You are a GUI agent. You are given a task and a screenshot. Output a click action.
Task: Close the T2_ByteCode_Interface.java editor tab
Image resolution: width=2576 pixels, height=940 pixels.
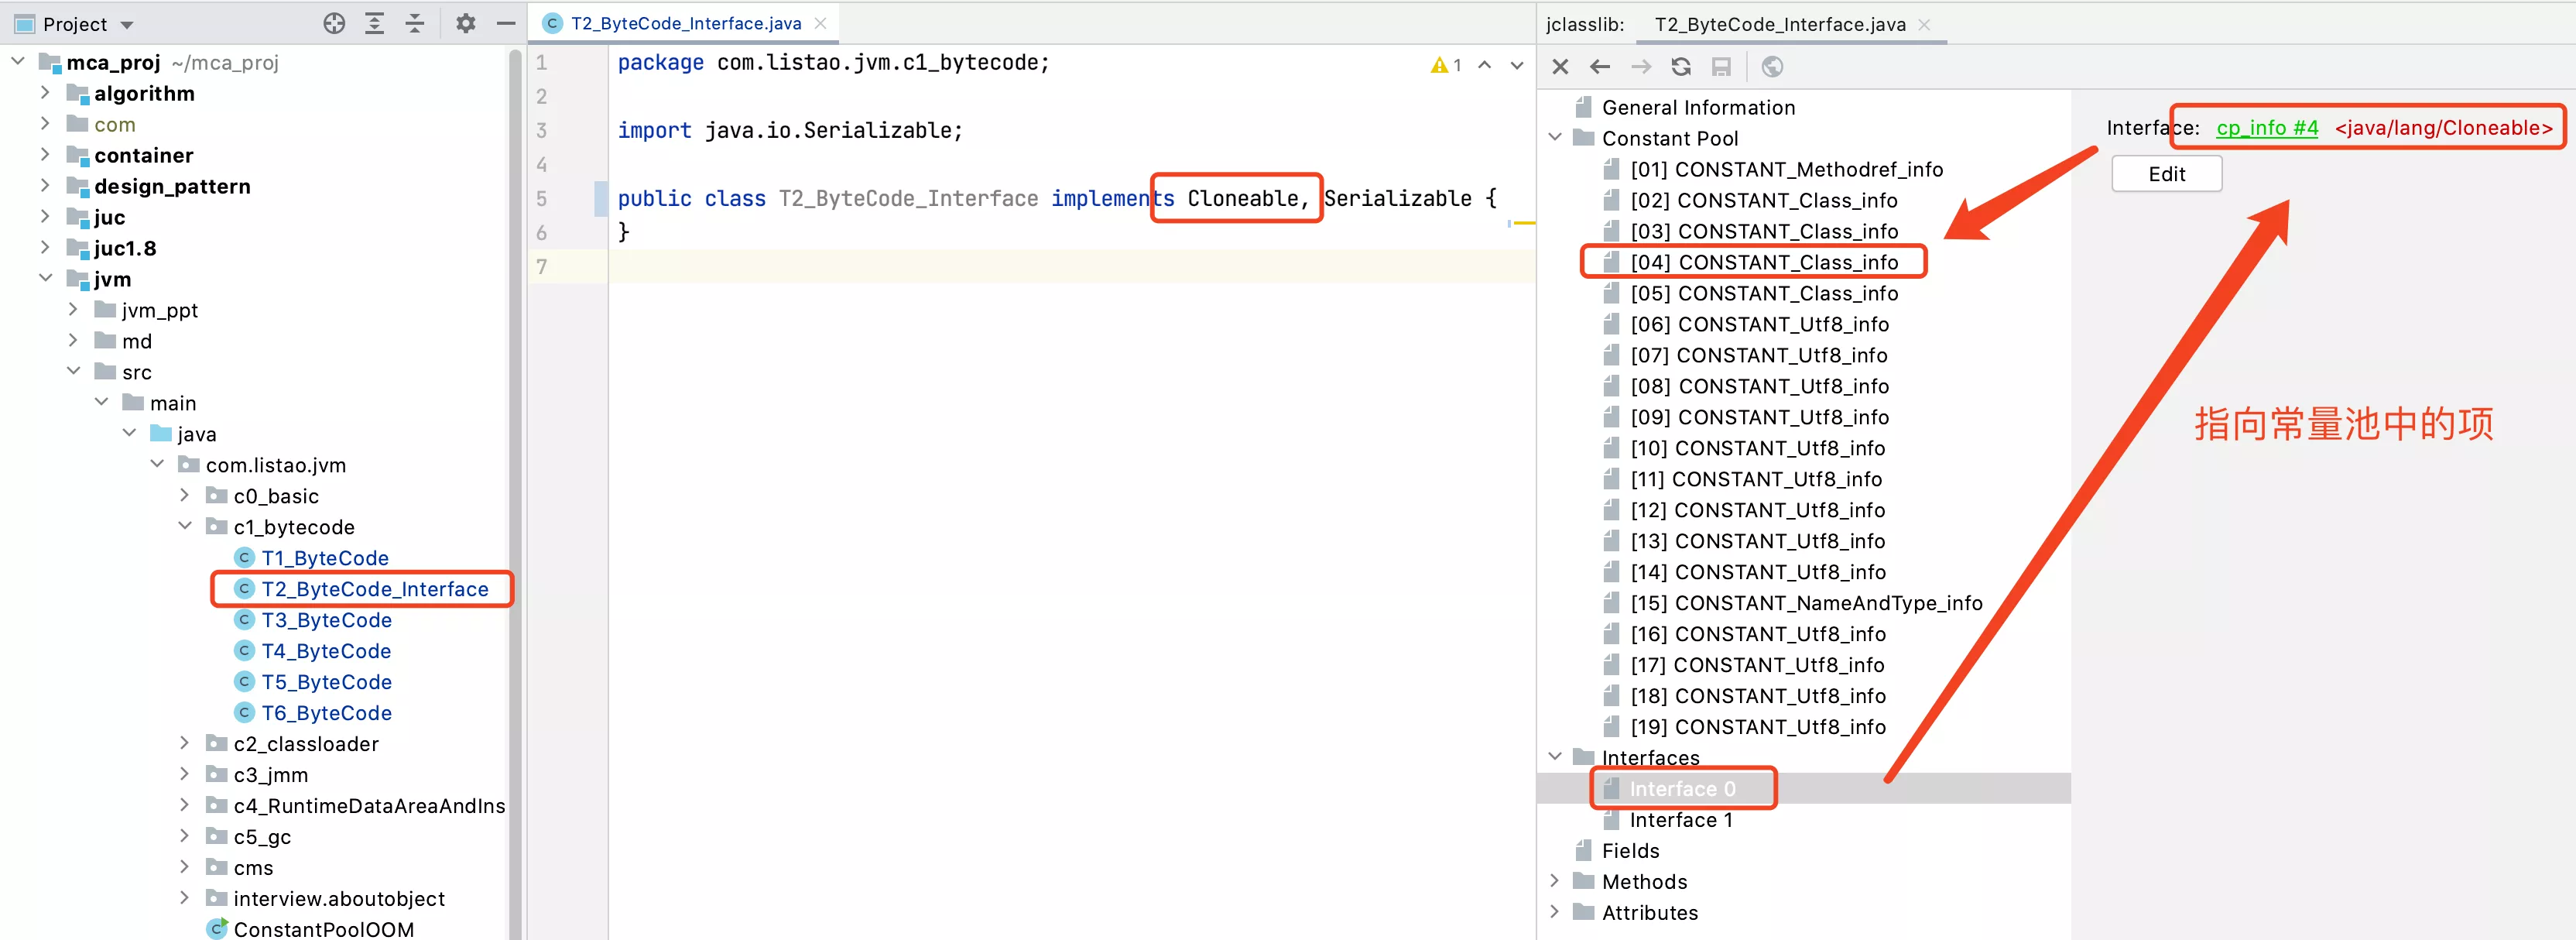tap(820, 23)
